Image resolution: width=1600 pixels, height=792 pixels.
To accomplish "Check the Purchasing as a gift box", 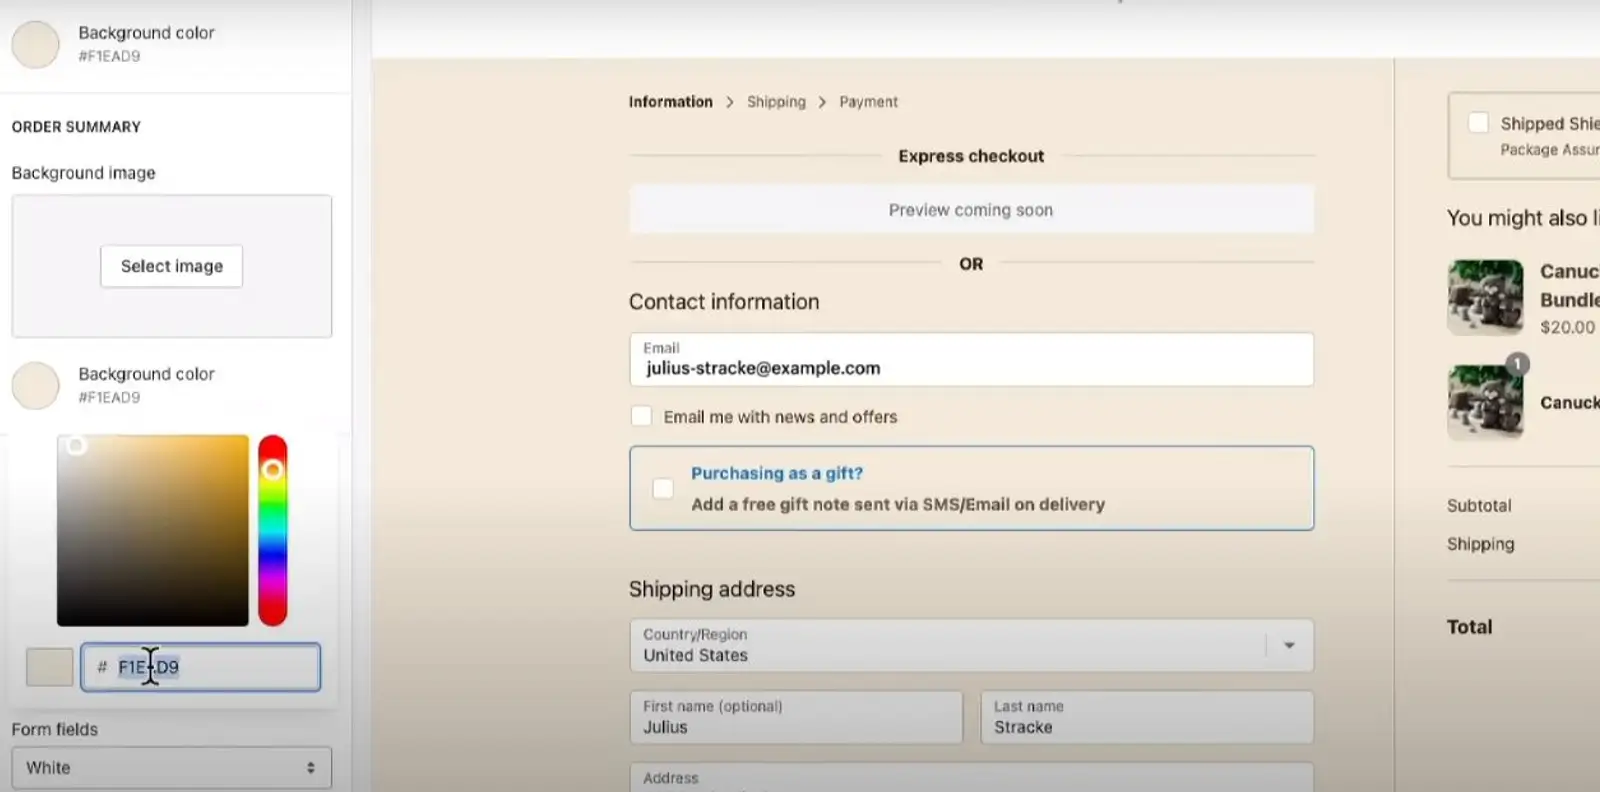I will coord(662,488).
